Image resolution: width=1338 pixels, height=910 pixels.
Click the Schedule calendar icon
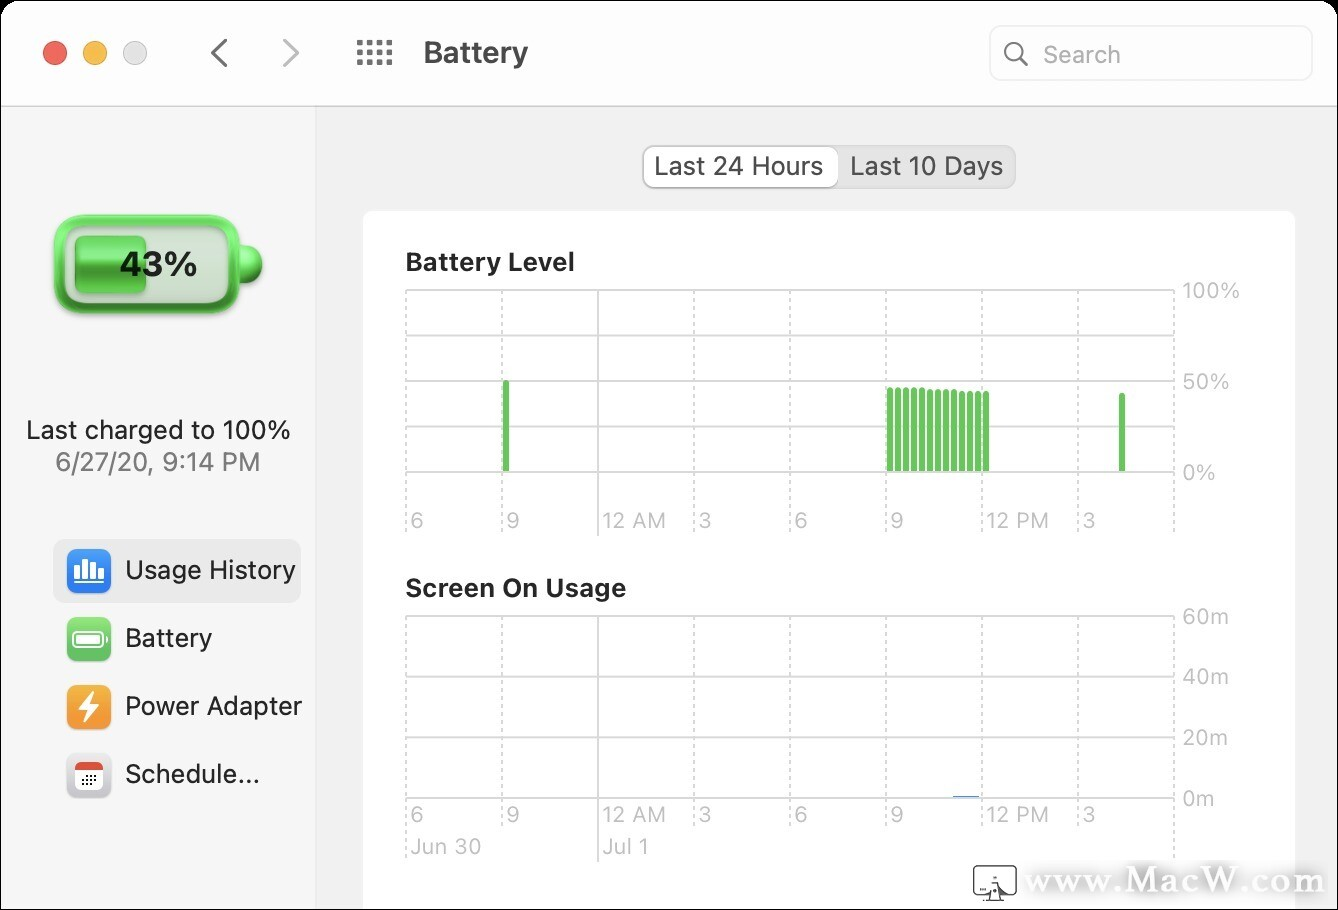(89, 775)
